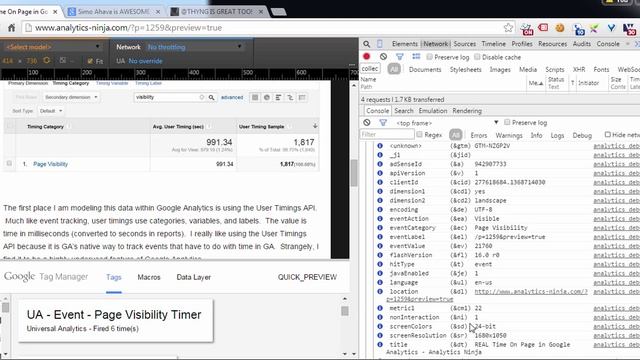The image size is (640, 360).
Task: Click the extension icon with the red ON badge
Action: point(526,29)
